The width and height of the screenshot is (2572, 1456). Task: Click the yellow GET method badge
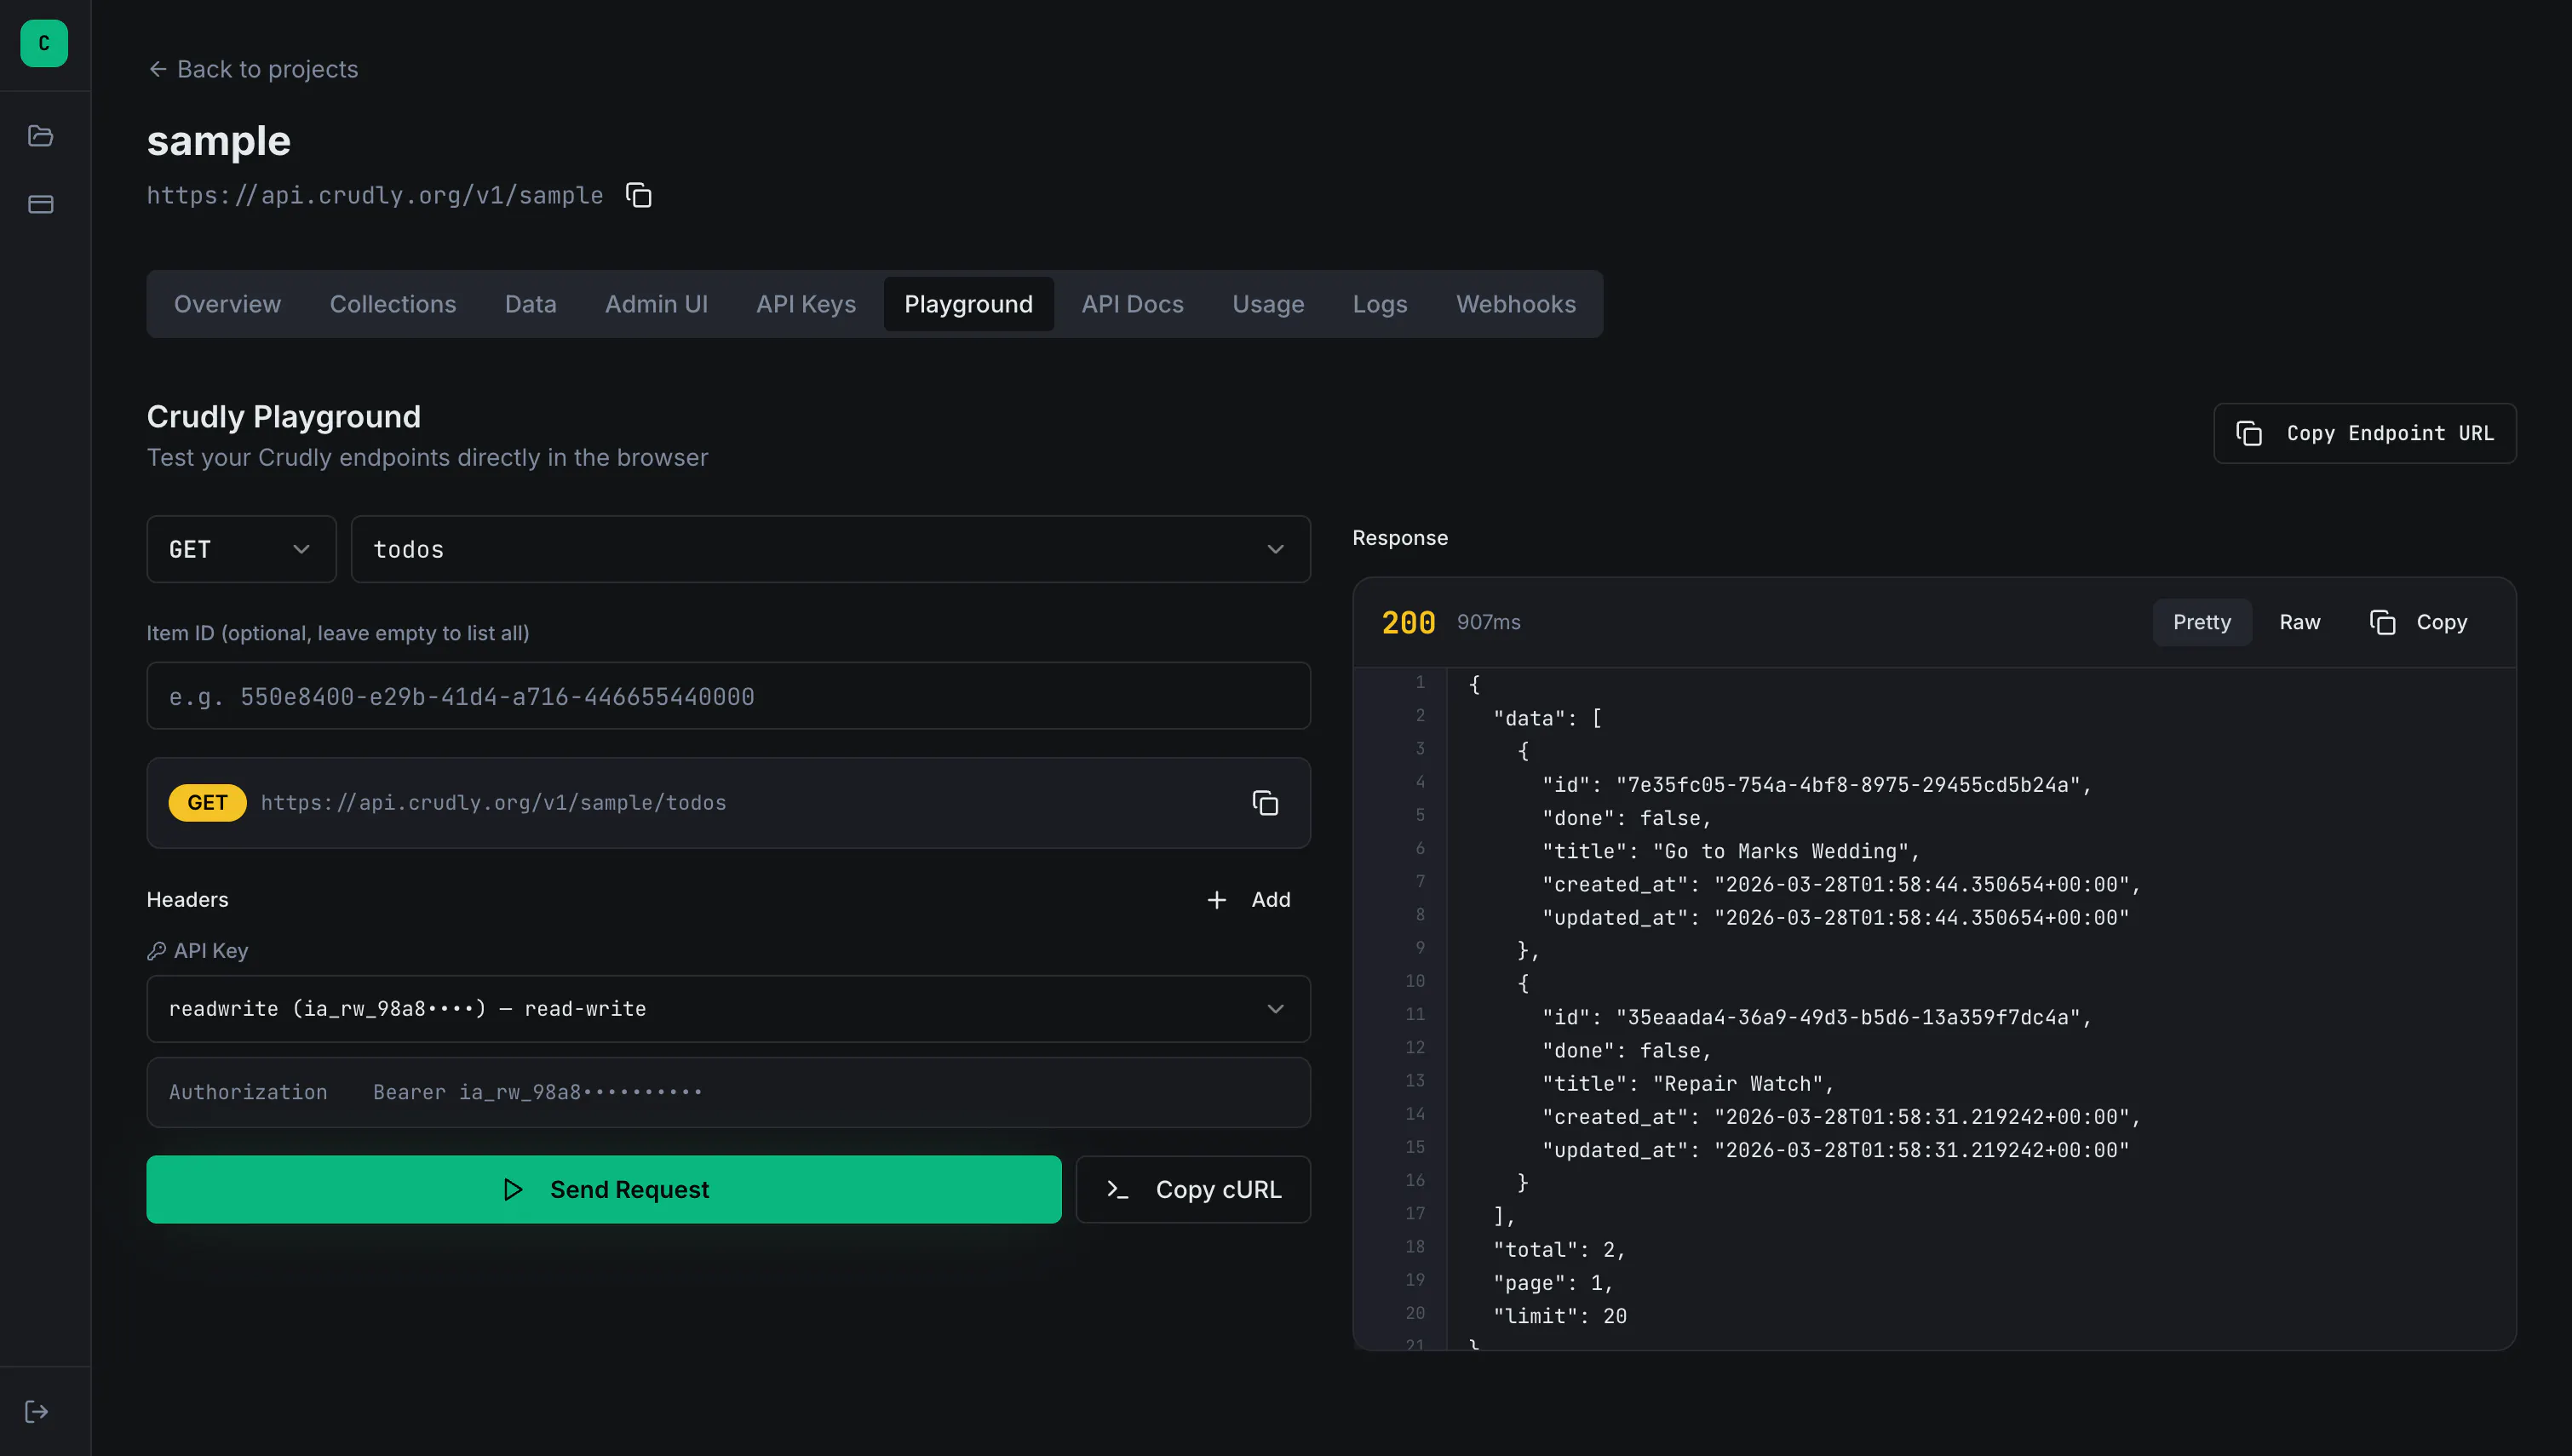(207, 803)
